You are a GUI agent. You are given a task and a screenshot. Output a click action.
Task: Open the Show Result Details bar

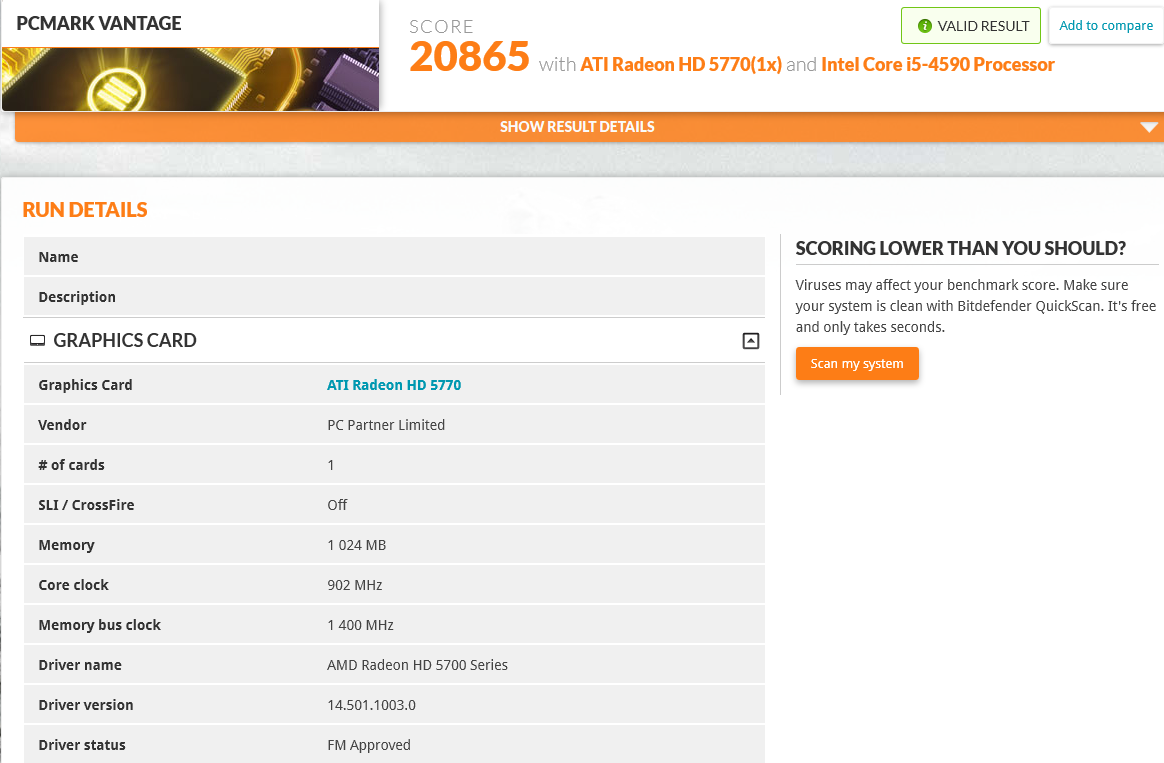(589, 127)
